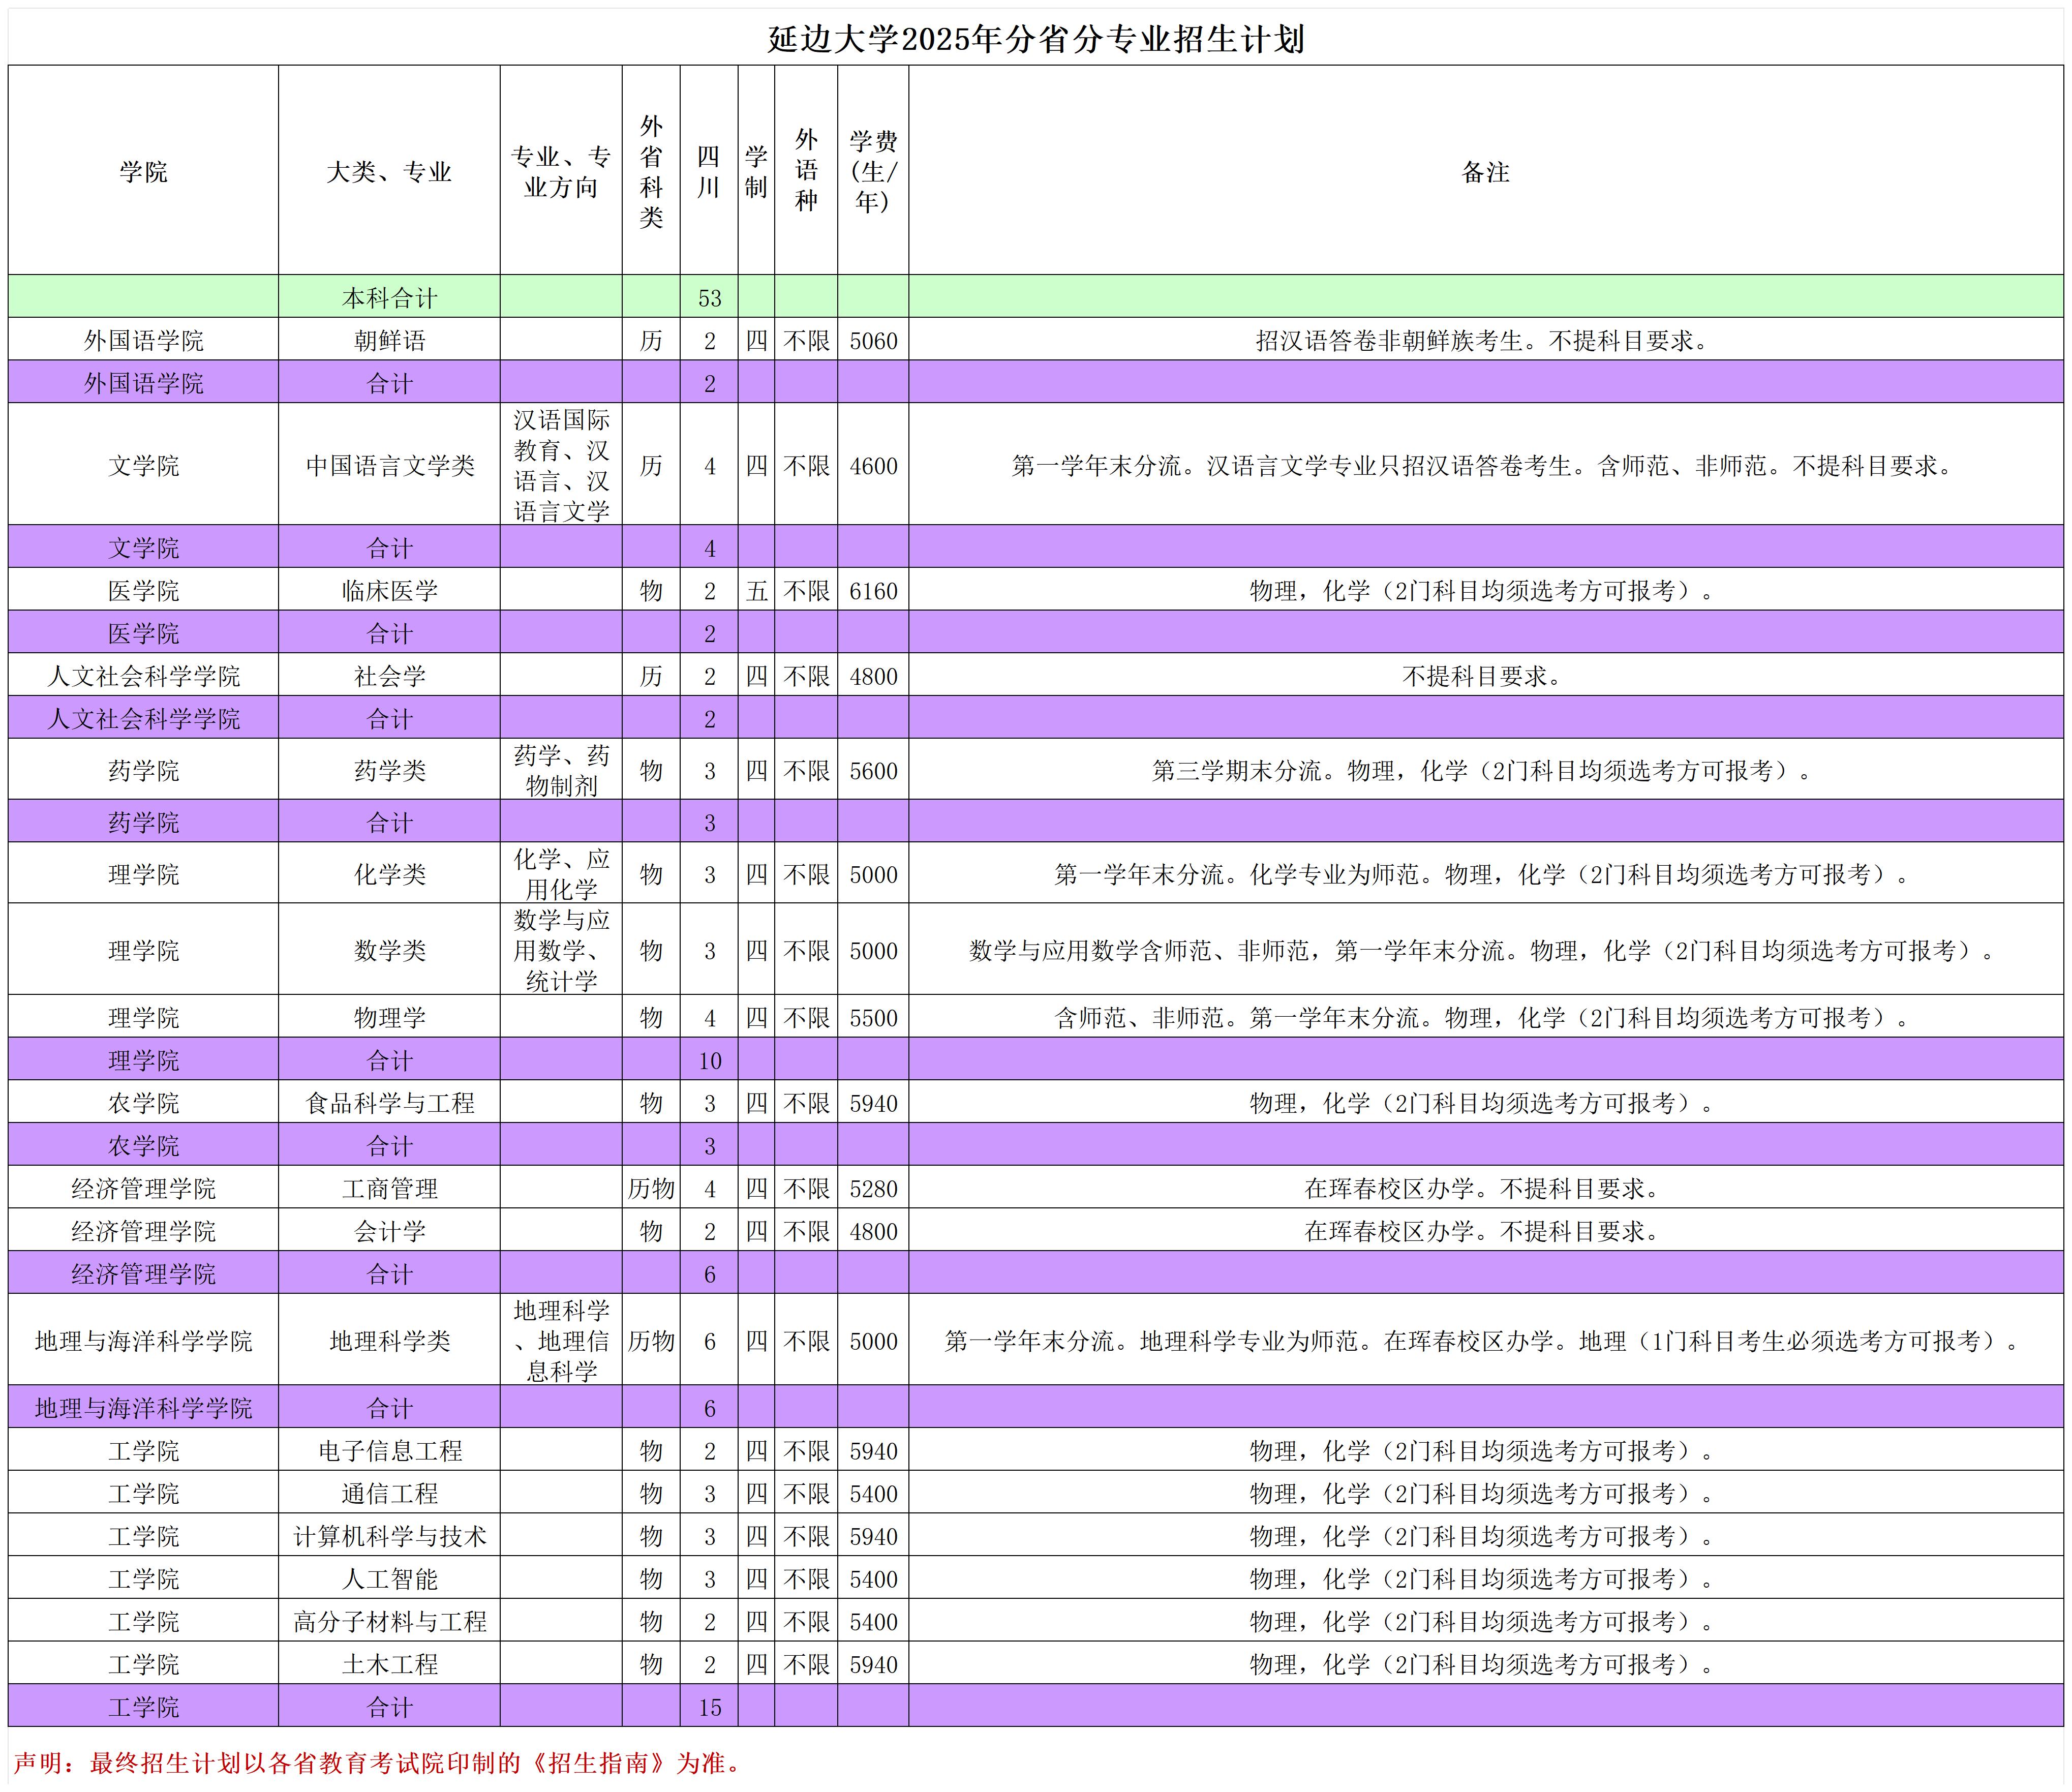Click the 本科合计 cell

tap(389, 297)
